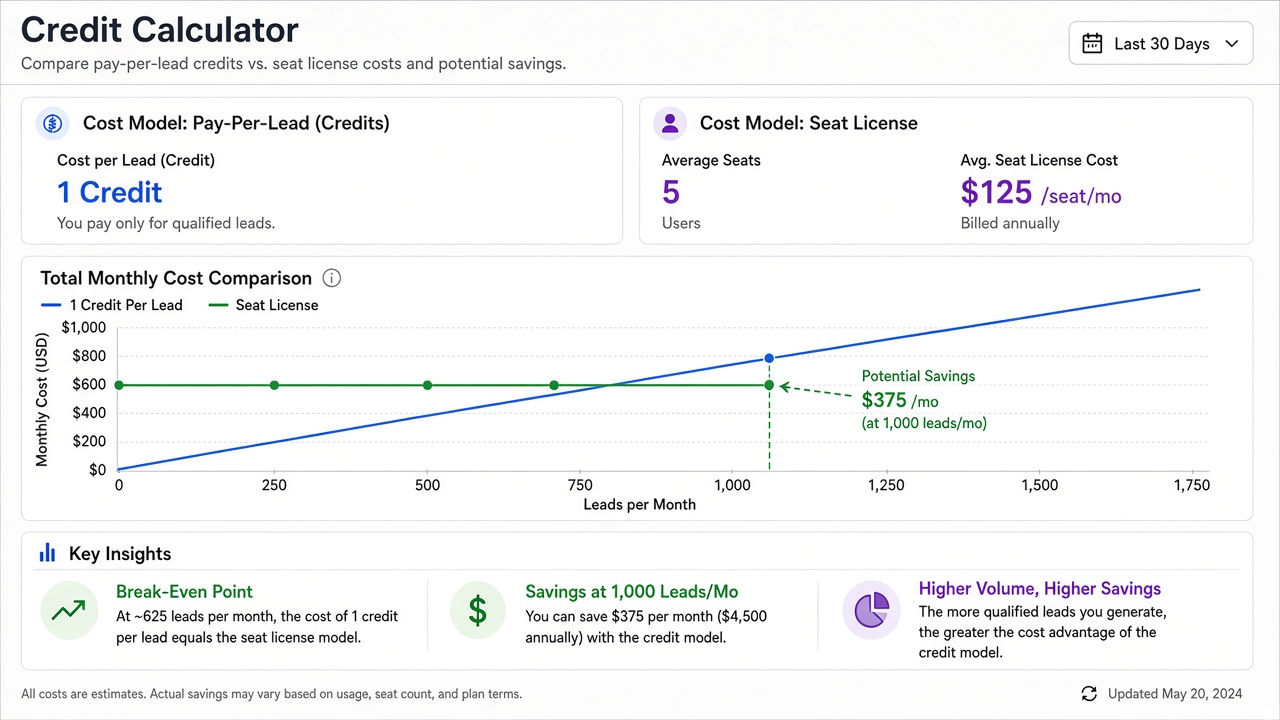Image resolution: width=1280 pixels, height=720 pixels.
Task: Click the 'Leads per Month' axis label
Action: (640, 504)
